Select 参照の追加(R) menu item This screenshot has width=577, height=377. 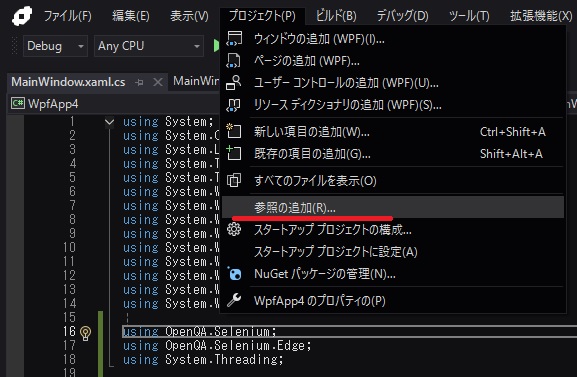[393, 207]
